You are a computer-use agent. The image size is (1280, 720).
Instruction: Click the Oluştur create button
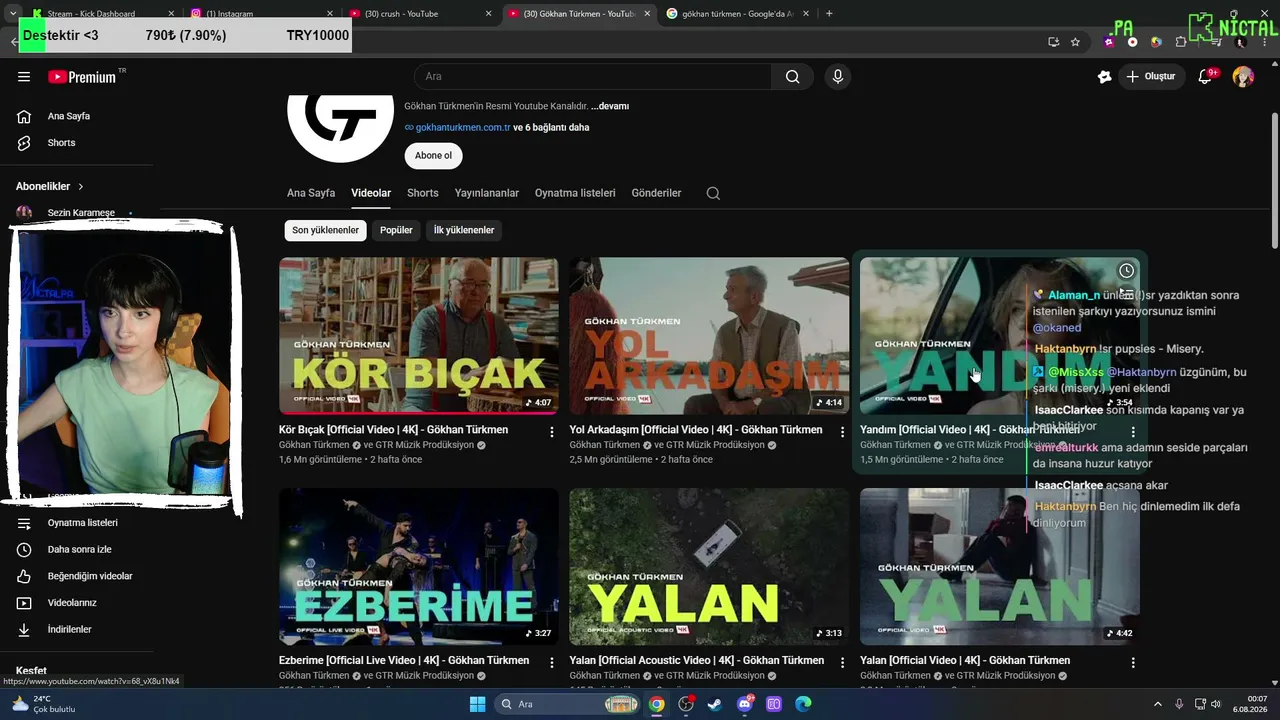click(x=1152, y=77)
